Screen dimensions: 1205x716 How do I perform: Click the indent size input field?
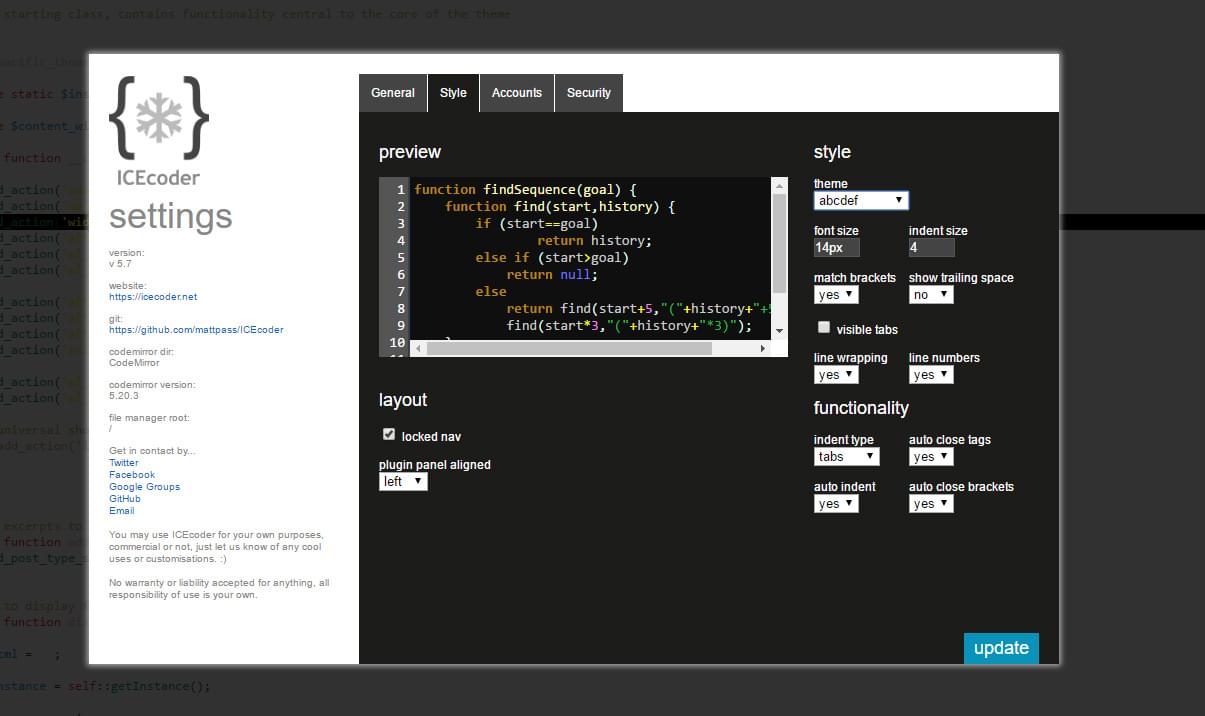coord(931,247)
